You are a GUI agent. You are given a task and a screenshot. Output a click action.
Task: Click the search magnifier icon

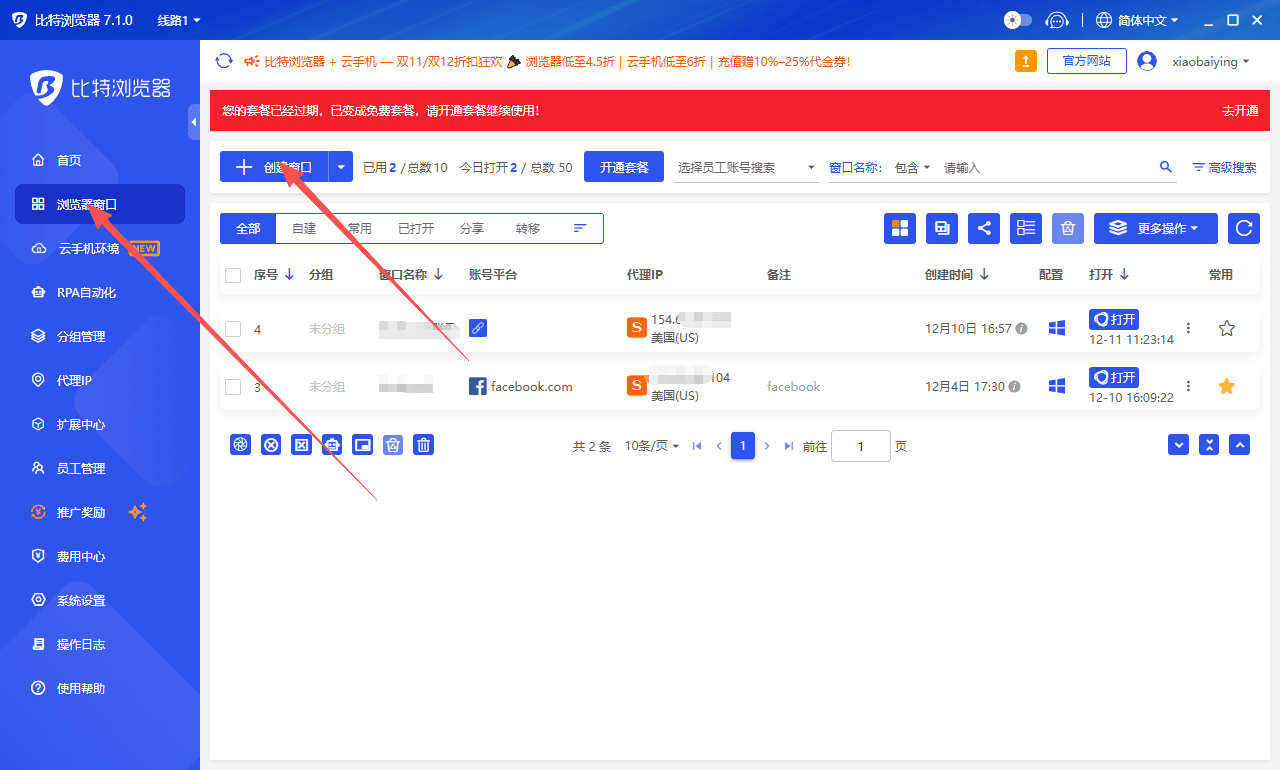(x=1165, y=167)
